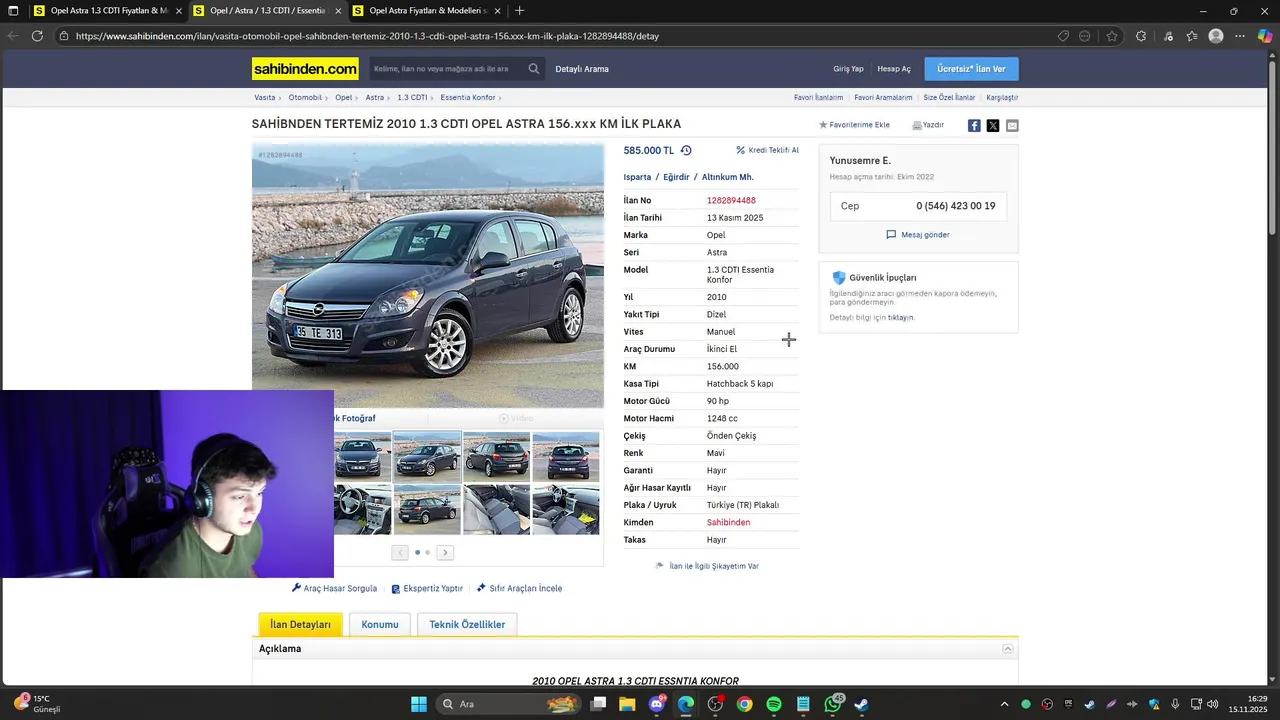Screen dimensions: 1280x720
Task: Switch to İlan Detayları tab
Action: 300,624
